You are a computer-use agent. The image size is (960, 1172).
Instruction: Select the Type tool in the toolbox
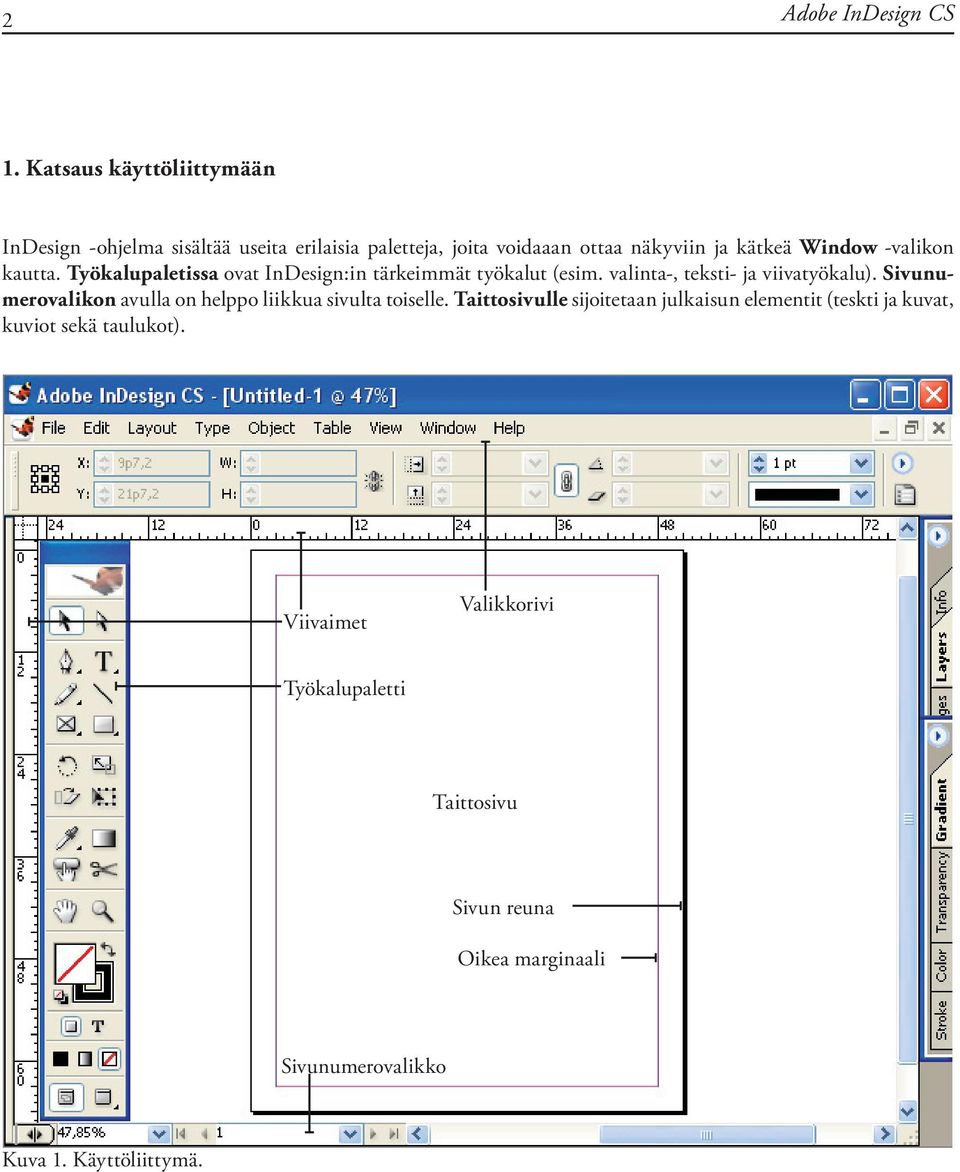[x=104, y=661]
